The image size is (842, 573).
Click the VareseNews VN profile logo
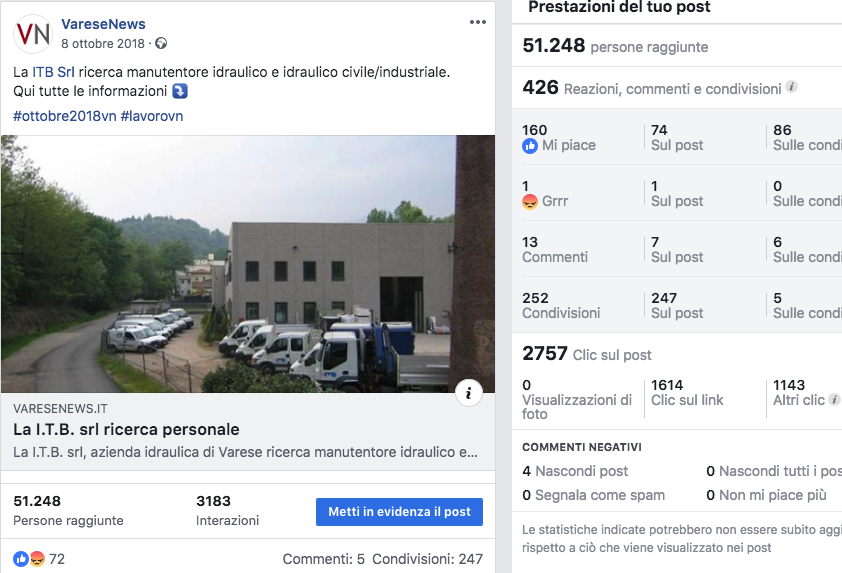(x=33, y=34)
